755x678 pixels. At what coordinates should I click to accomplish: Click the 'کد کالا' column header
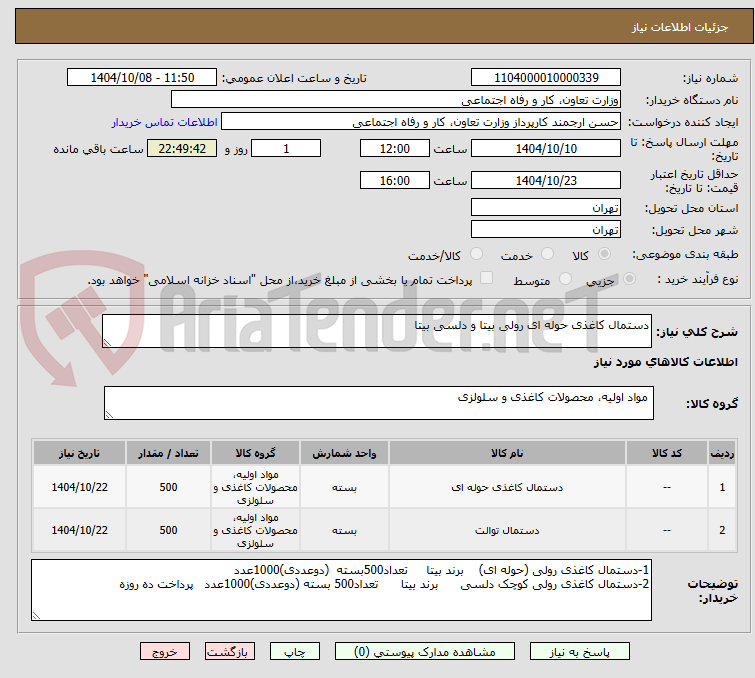click(x=666, y=453)
